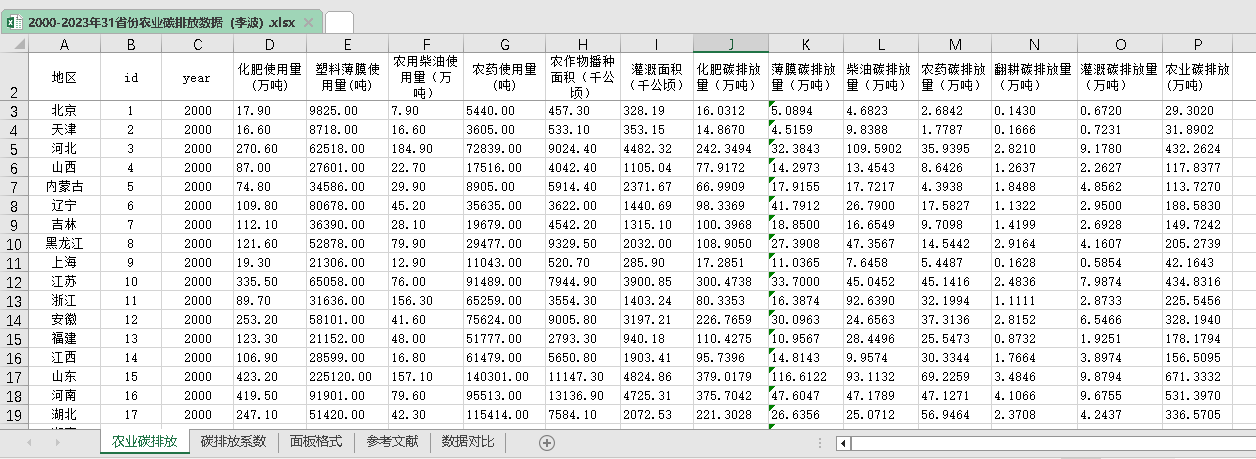Activate the 2000-2023年31省份农业碳排放数据 workbook tab
Viewport: 1256px width, 459px height.
tap(161, 22)
